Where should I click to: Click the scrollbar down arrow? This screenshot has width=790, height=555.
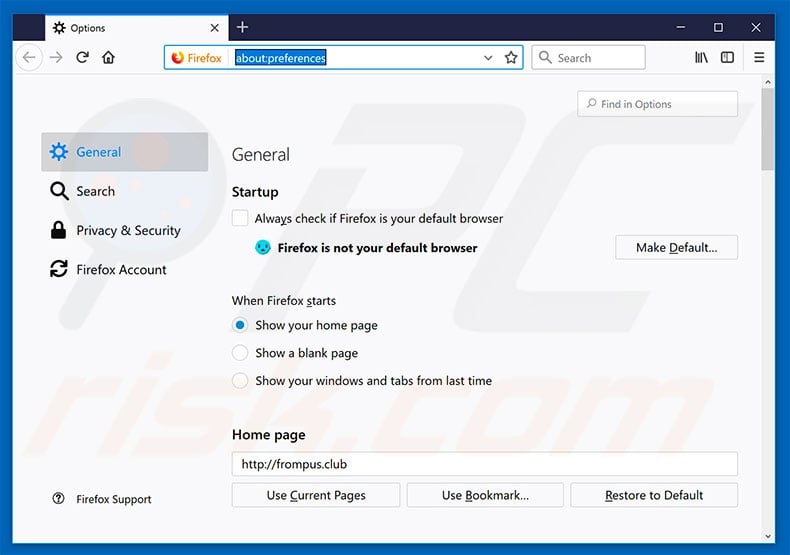coord(768,536)
